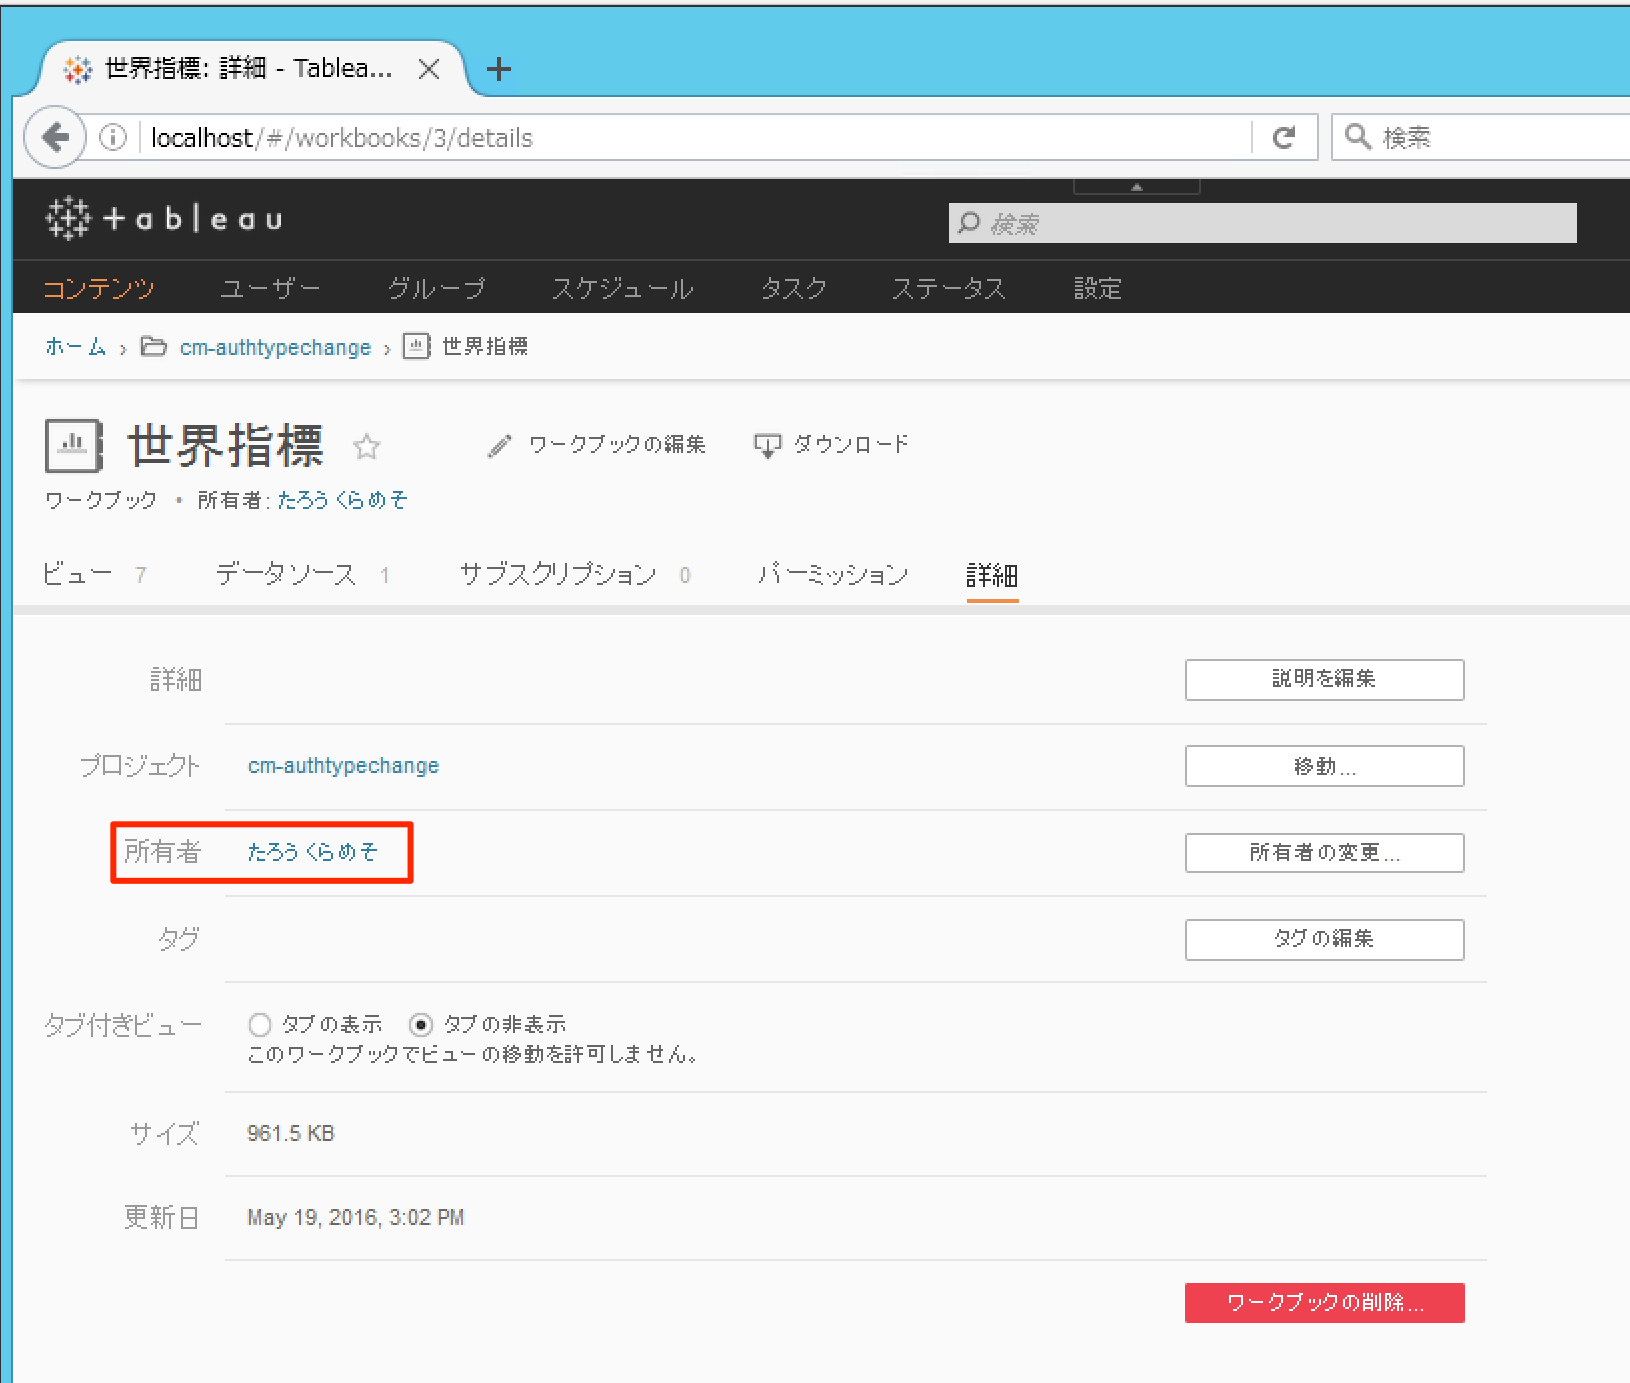Switch to the パーミッション tab
This screenshot has height=1383, width=1630.
point(832,575)
